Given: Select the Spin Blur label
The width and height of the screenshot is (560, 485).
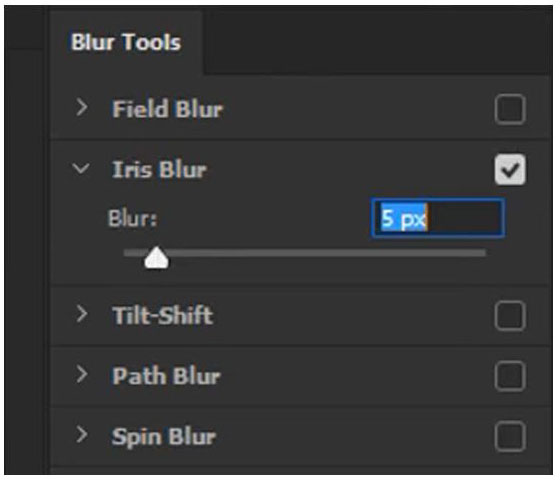Looking at the screenshot, I should 164,436.
